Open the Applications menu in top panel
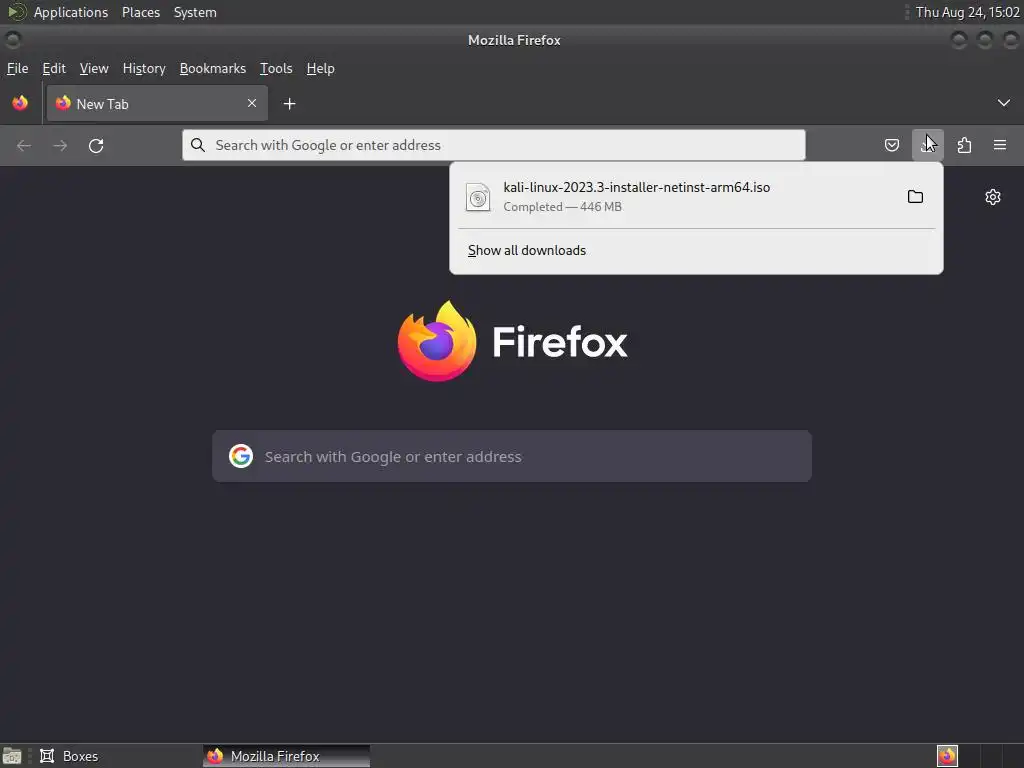This screenshot has width=1024, height=768. click(71, 12)
